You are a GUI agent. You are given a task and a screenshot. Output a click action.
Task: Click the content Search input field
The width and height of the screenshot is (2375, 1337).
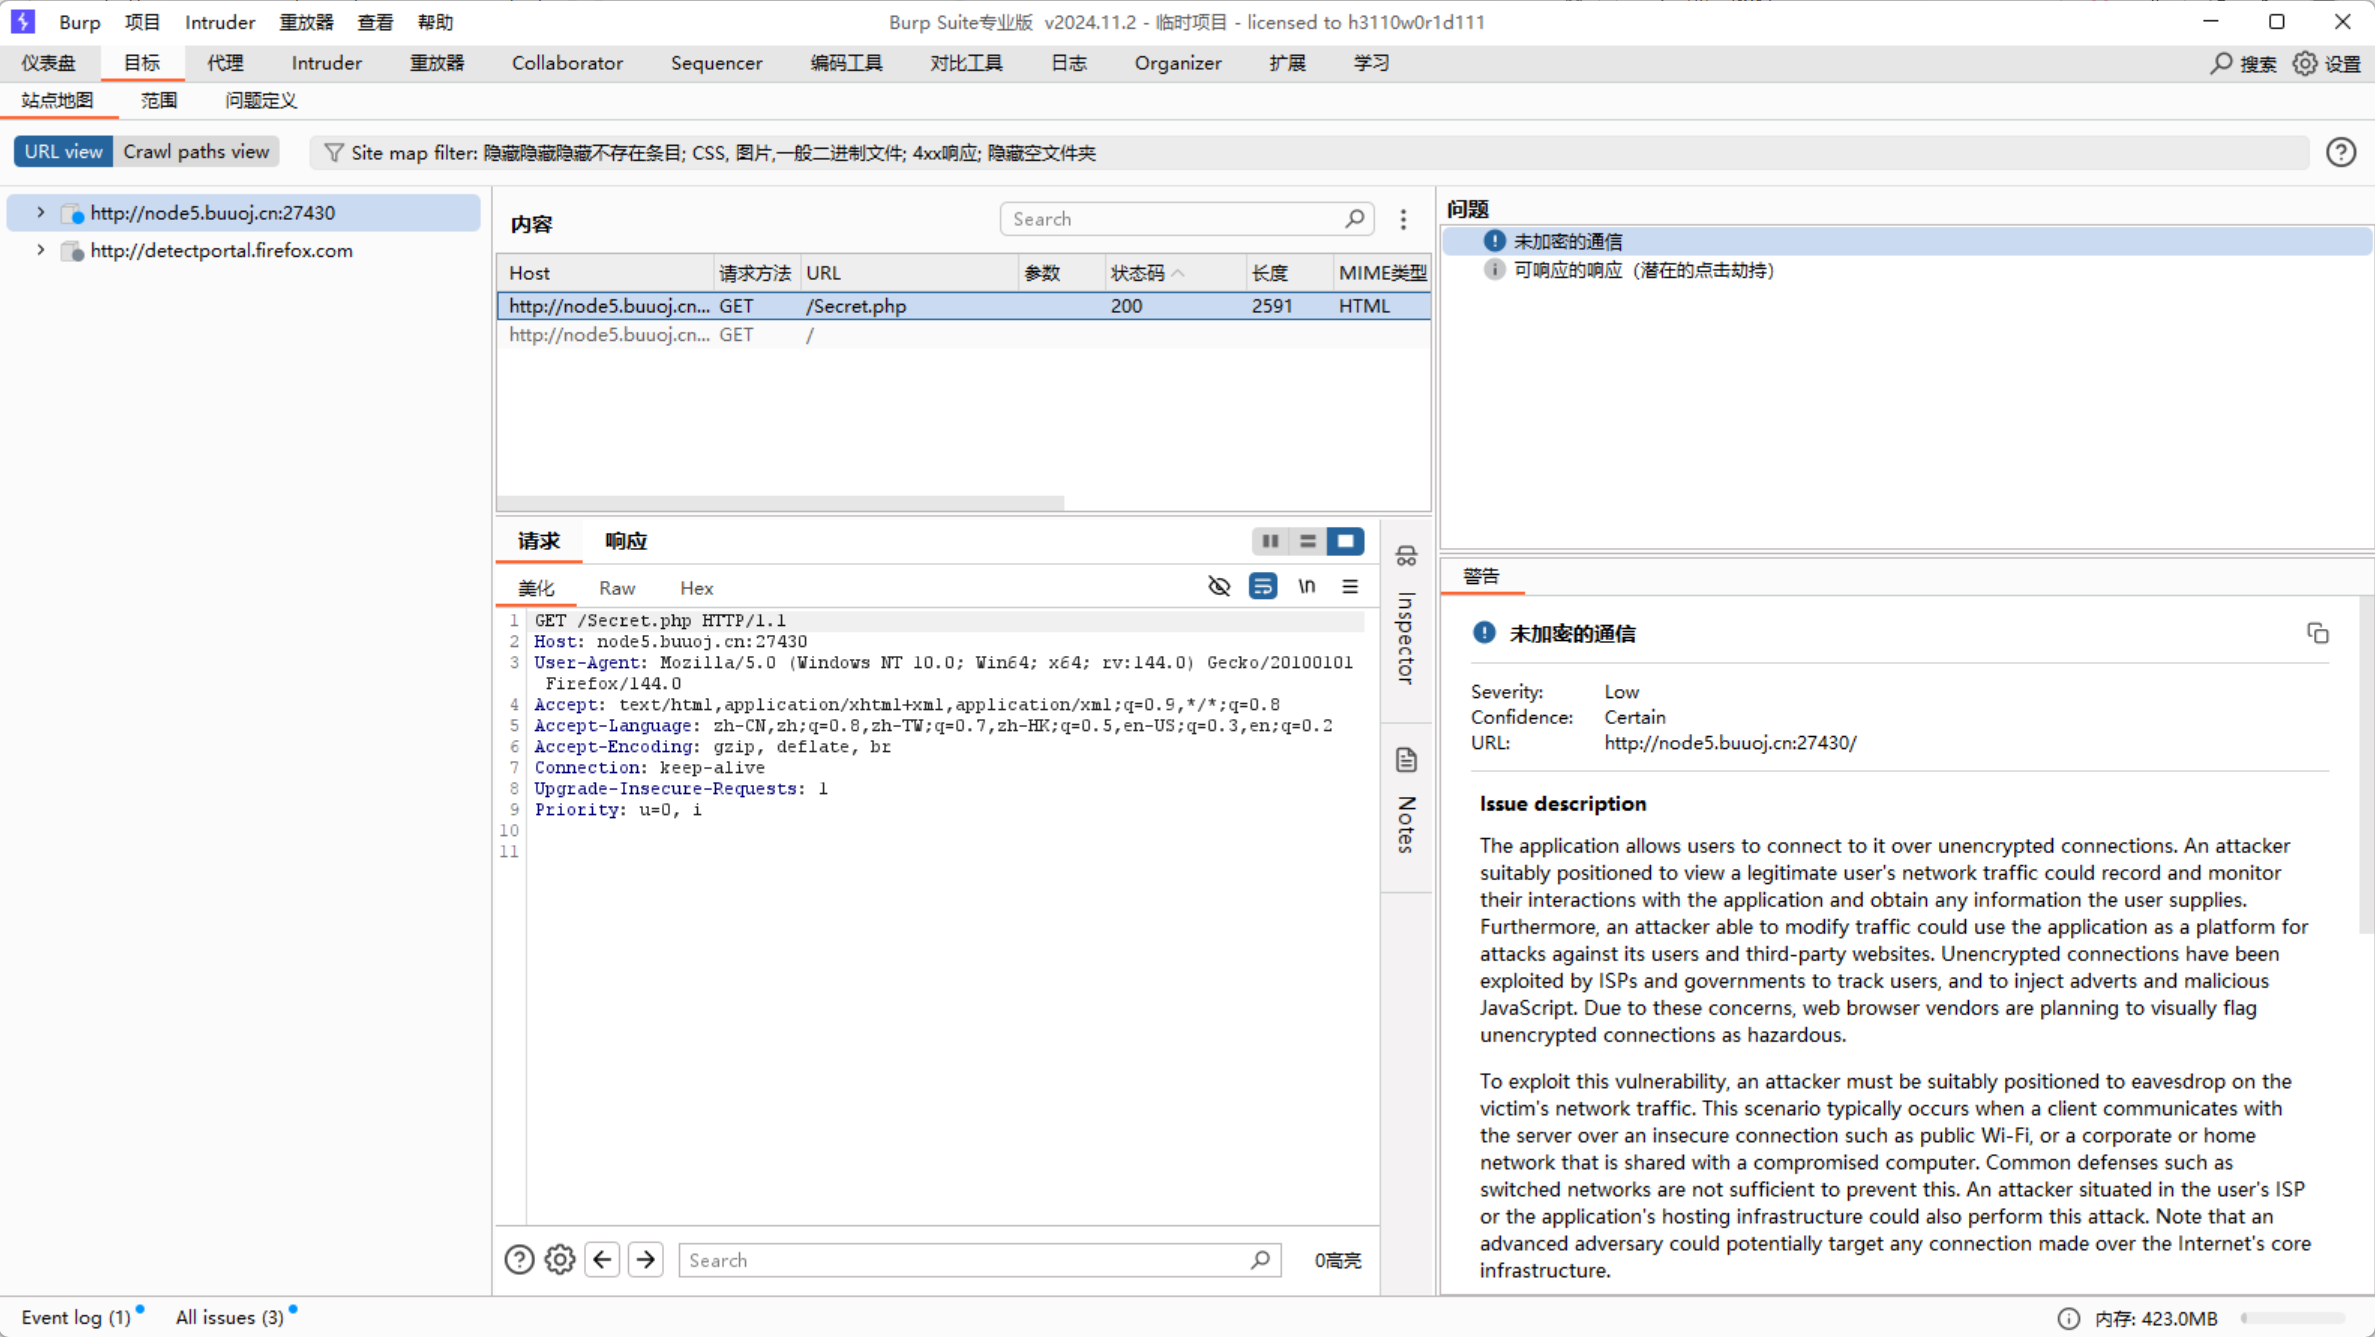point(1175,219)
